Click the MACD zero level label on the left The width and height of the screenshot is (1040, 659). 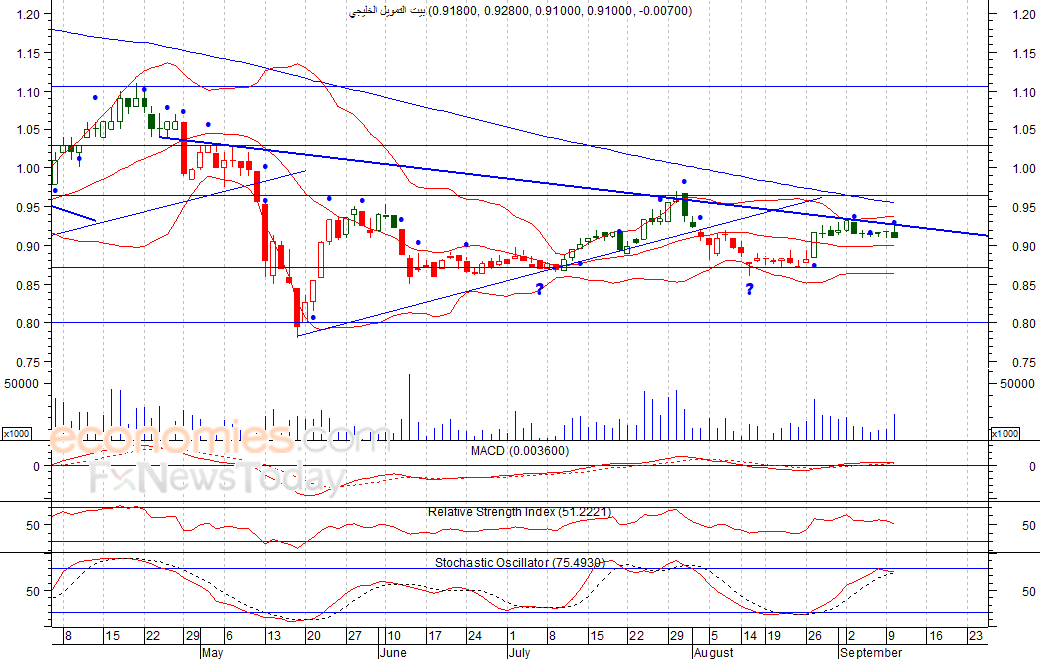tap(36, 467)
